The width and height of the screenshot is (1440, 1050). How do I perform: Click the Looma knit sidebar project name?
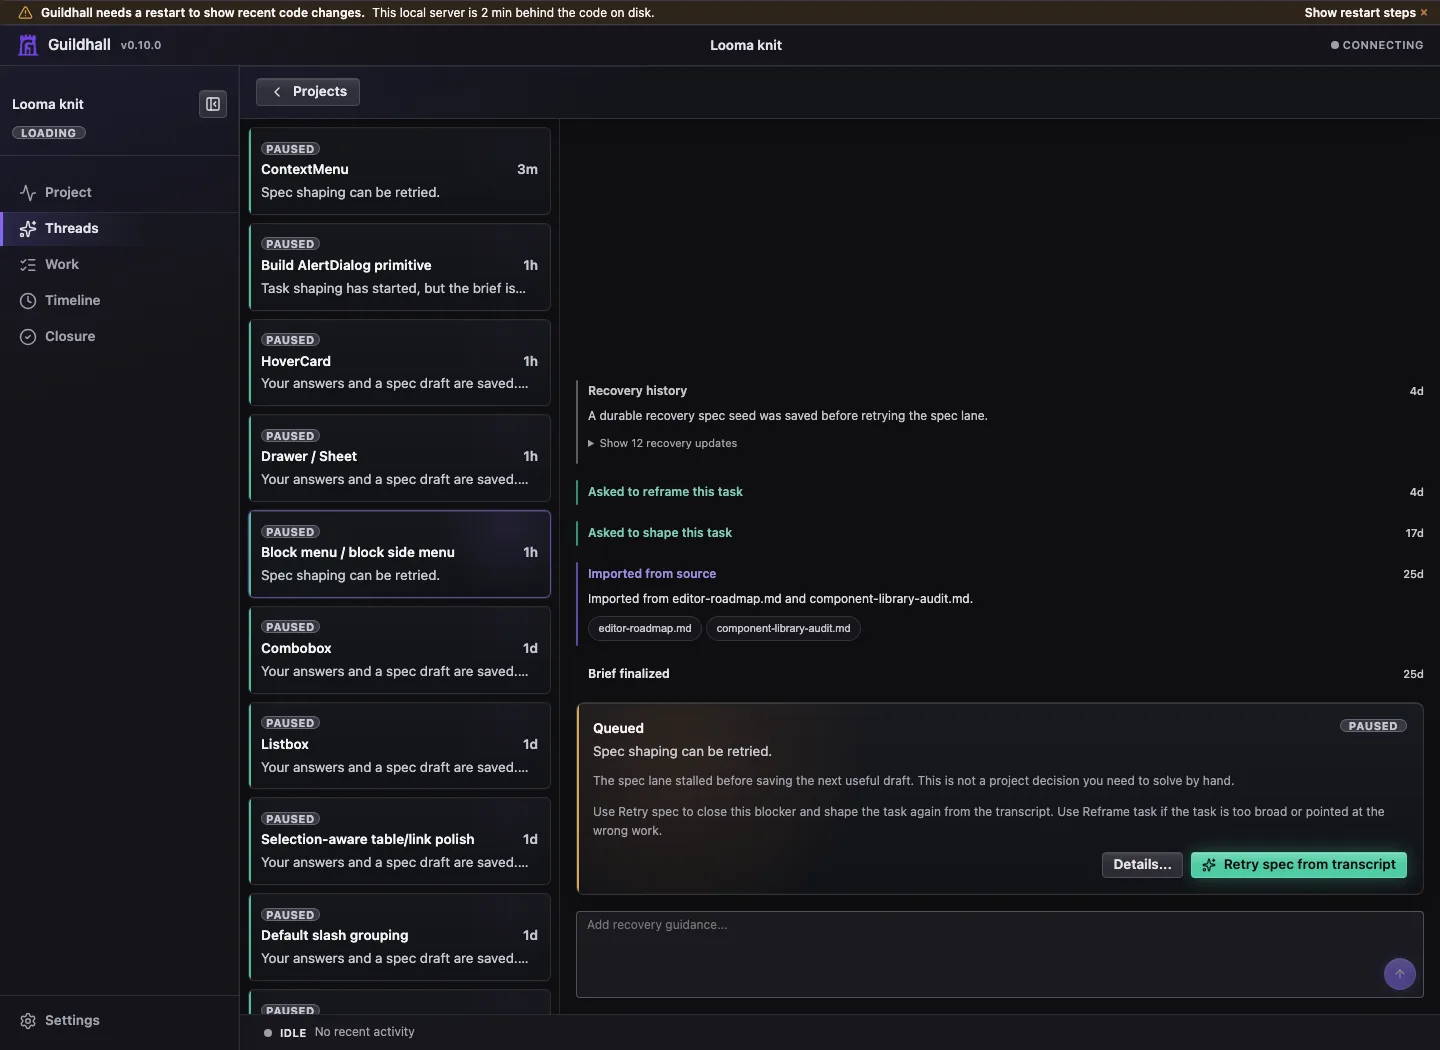click(x=48, y=104)
